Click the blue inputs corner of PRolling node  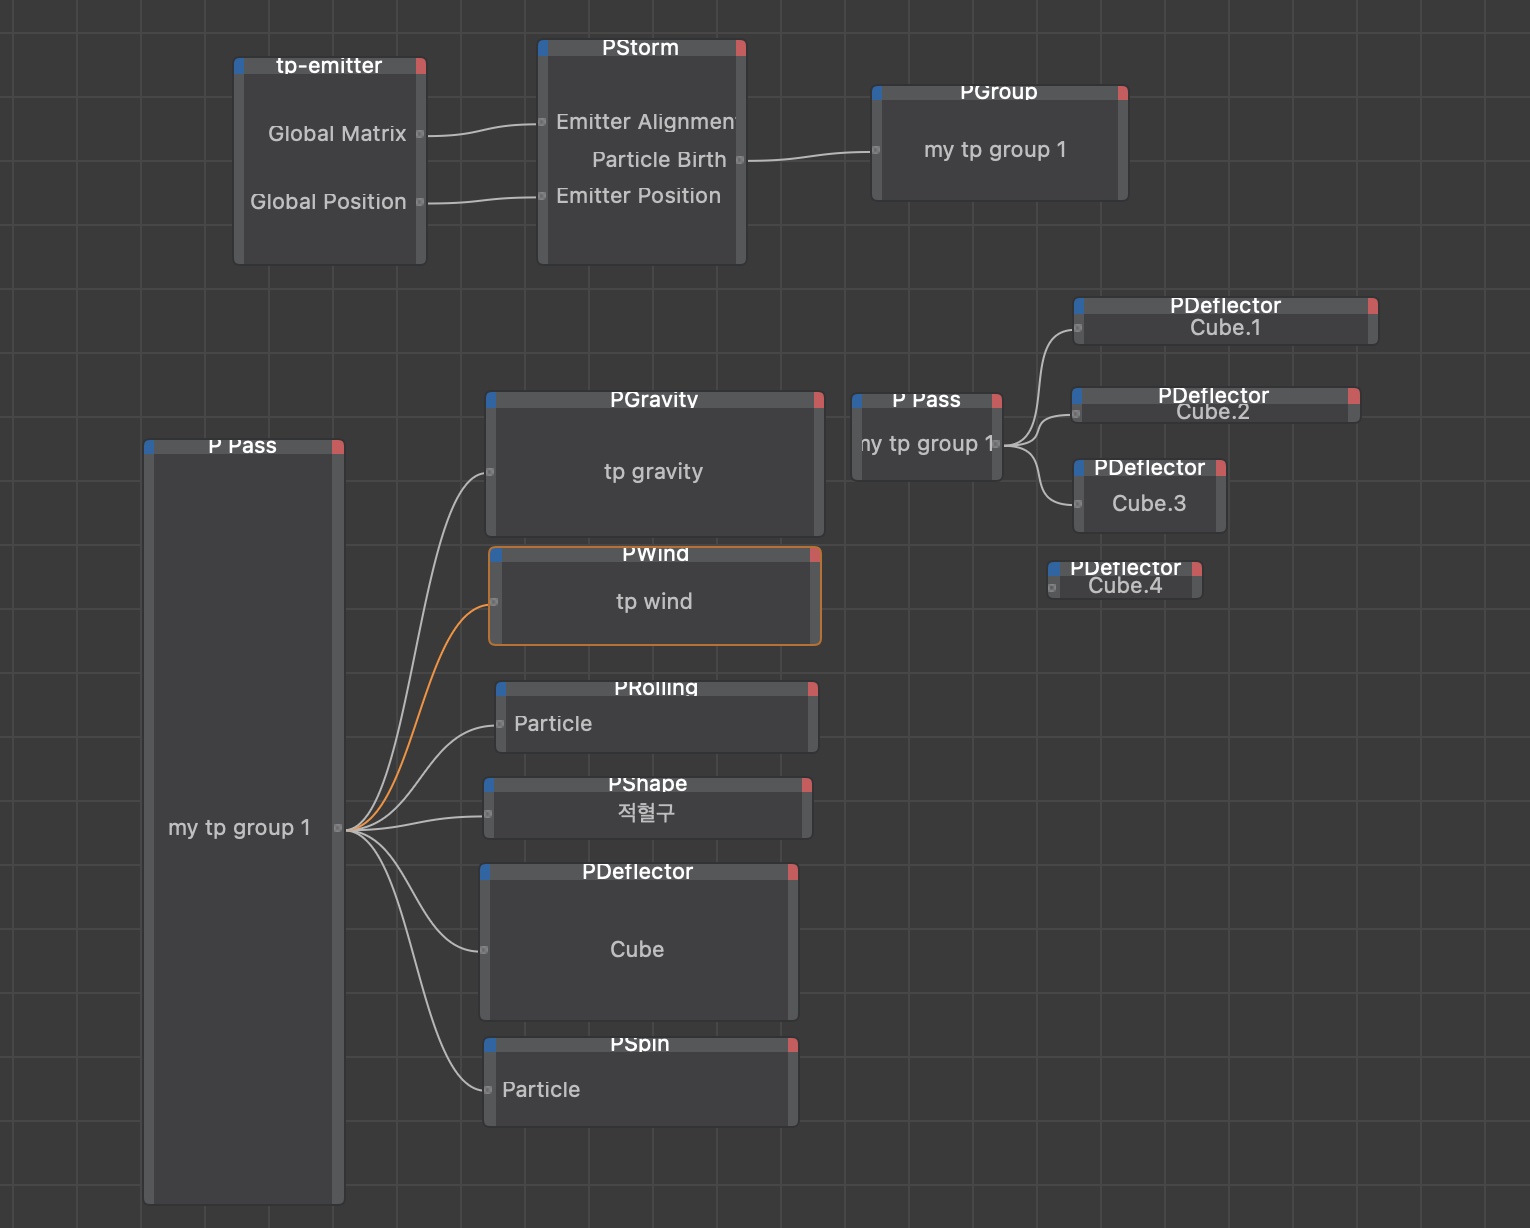502,689
